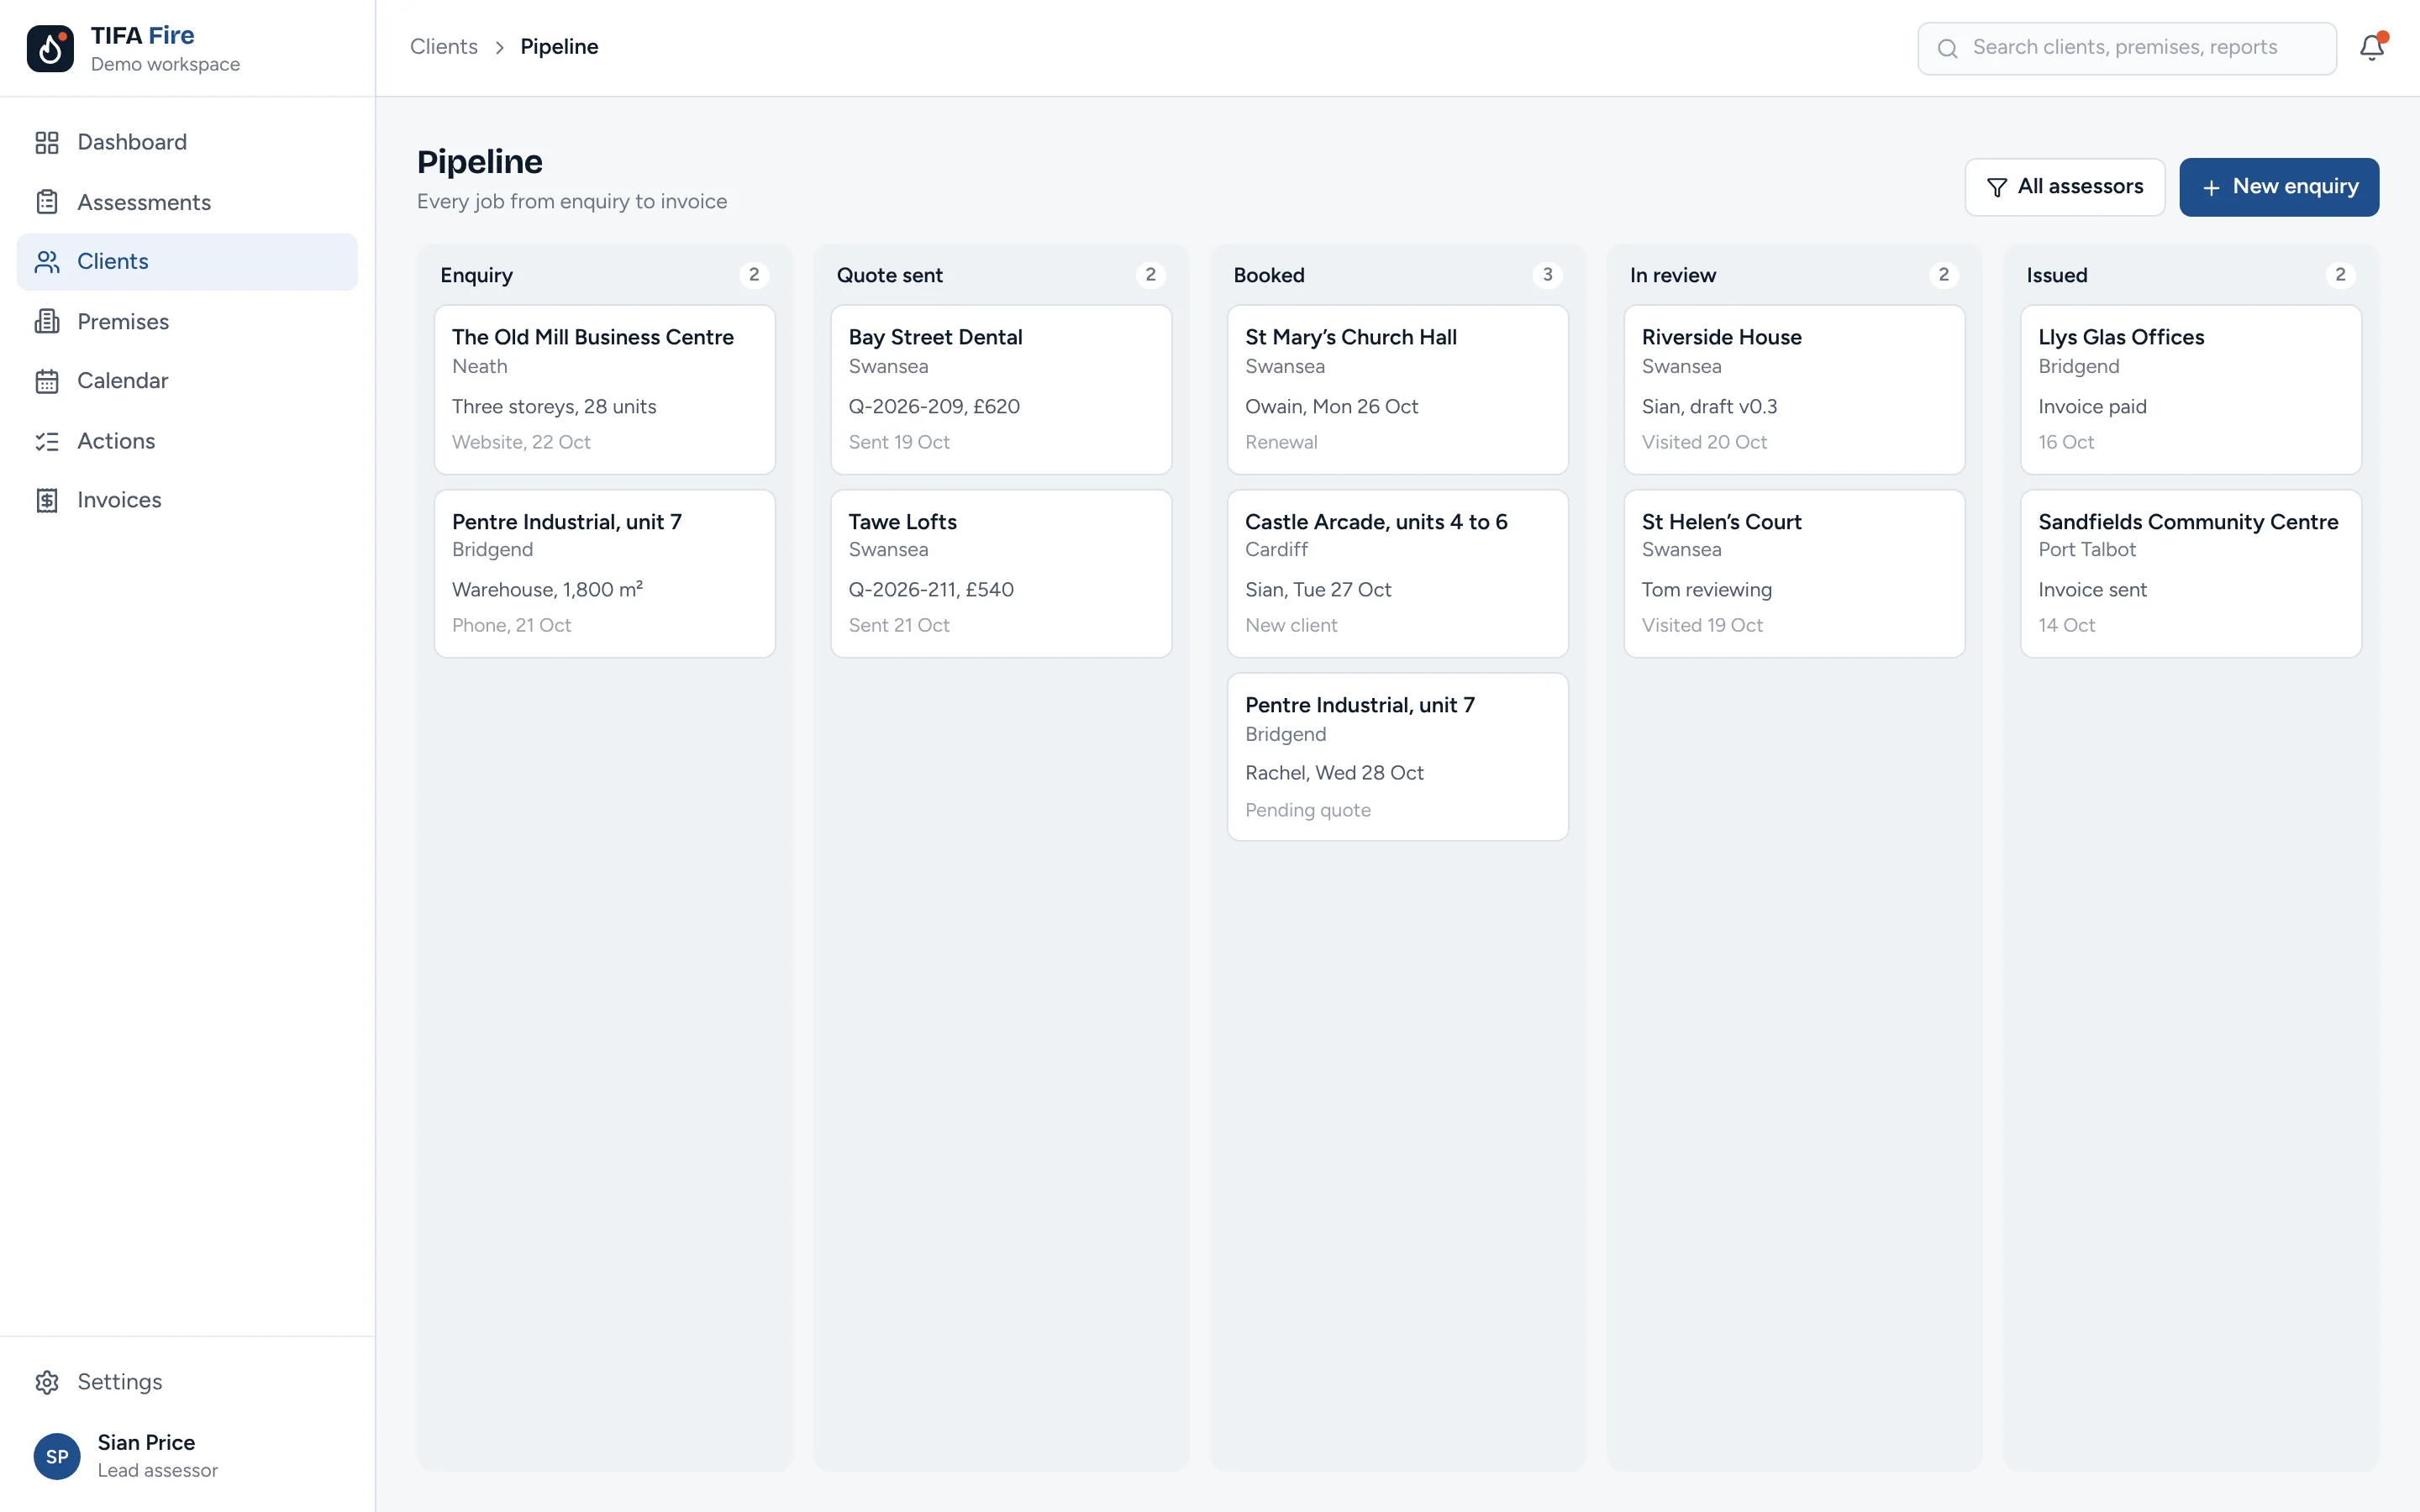
Task: Click the SP user avatar
Action: (57, 1456)
